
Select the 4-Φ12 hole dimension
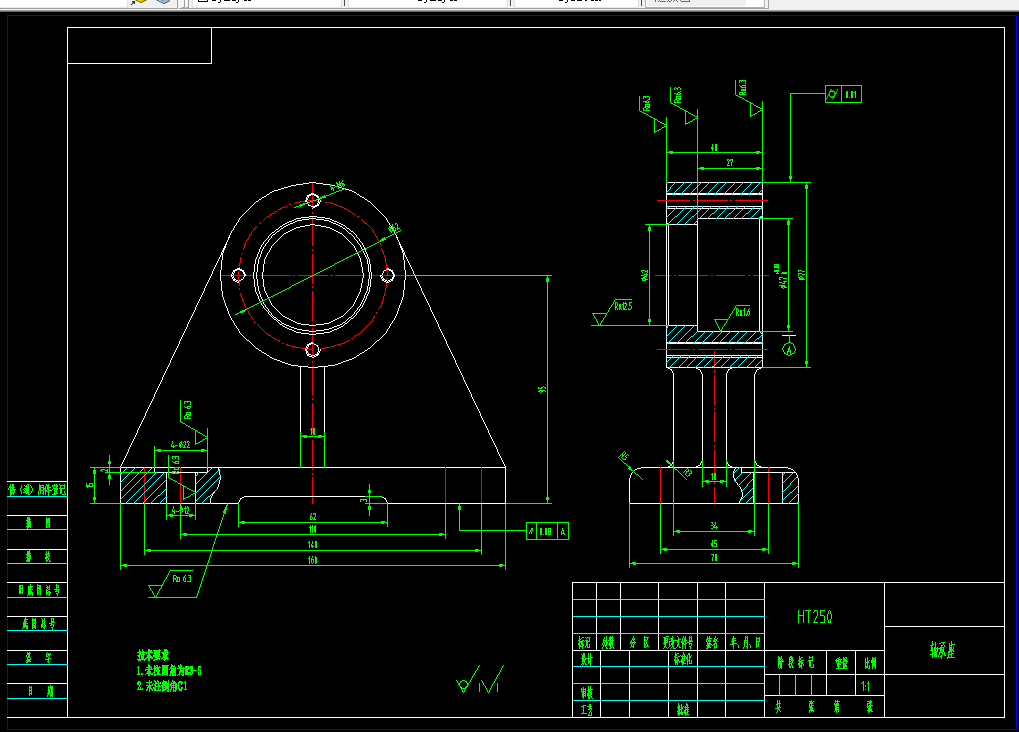181,510
